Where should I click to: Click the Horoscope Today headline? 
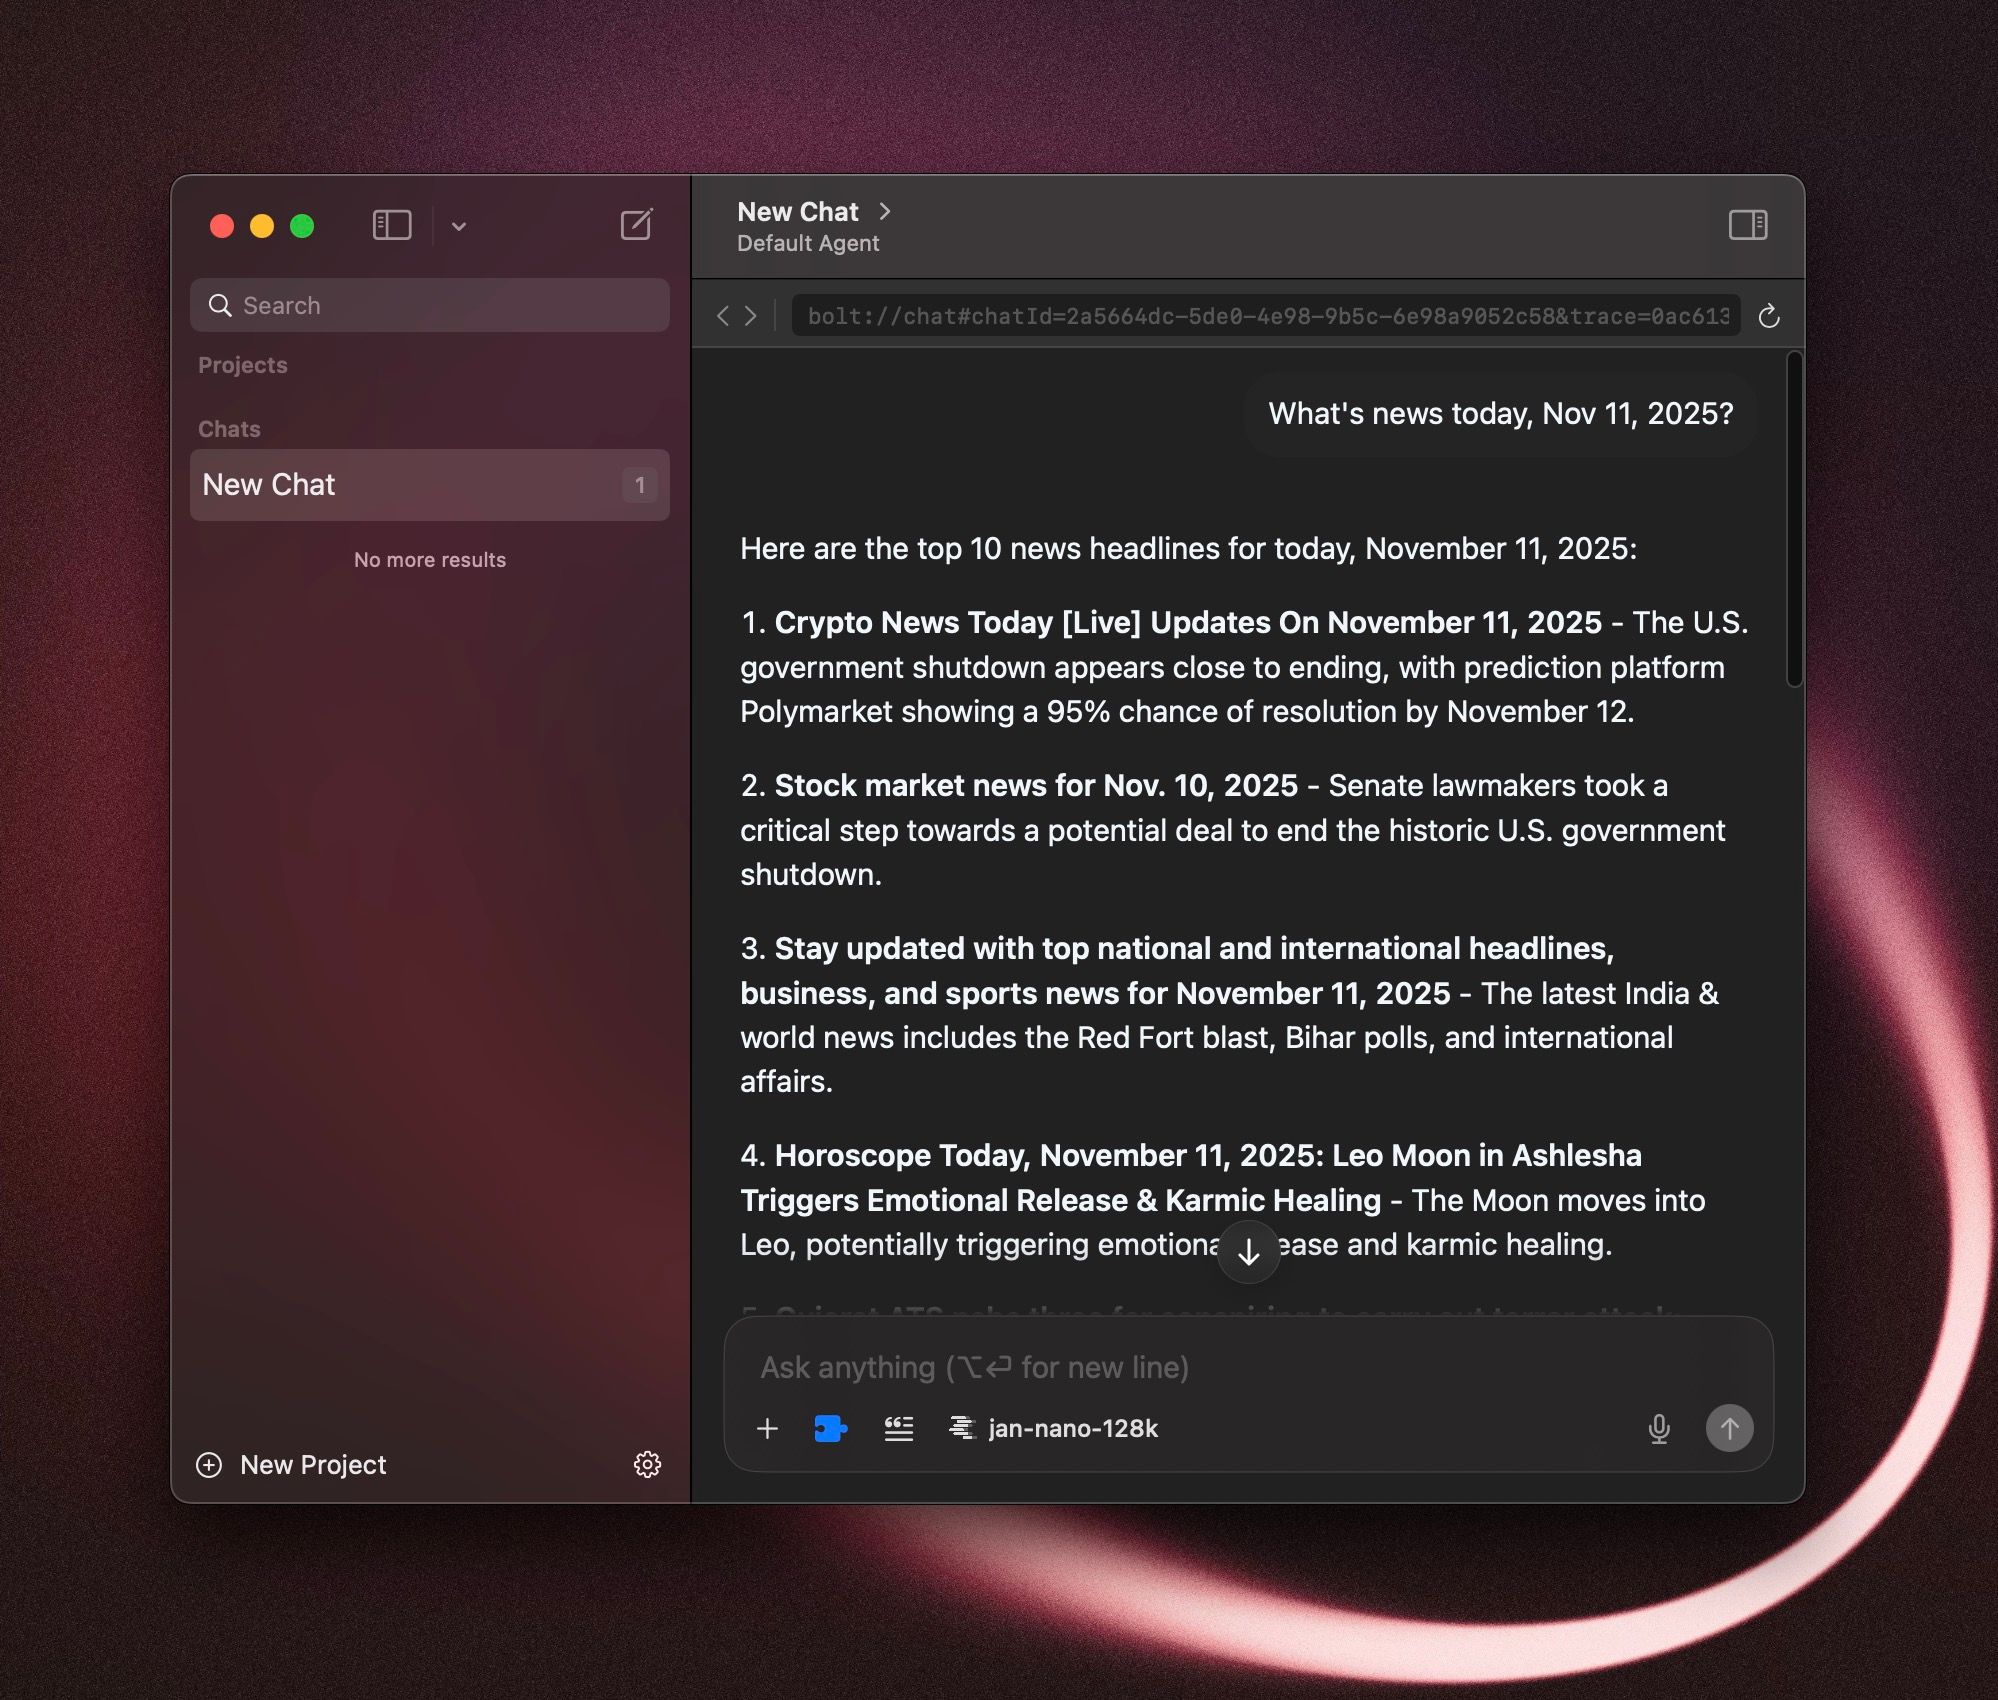coord(1190,1178)
